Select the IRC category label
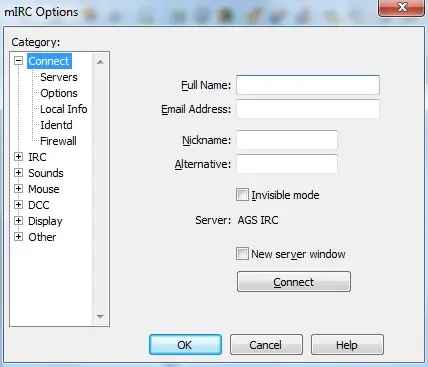This screenshot has height=367, width=428. pyautogui.click(x=37, y=157)
